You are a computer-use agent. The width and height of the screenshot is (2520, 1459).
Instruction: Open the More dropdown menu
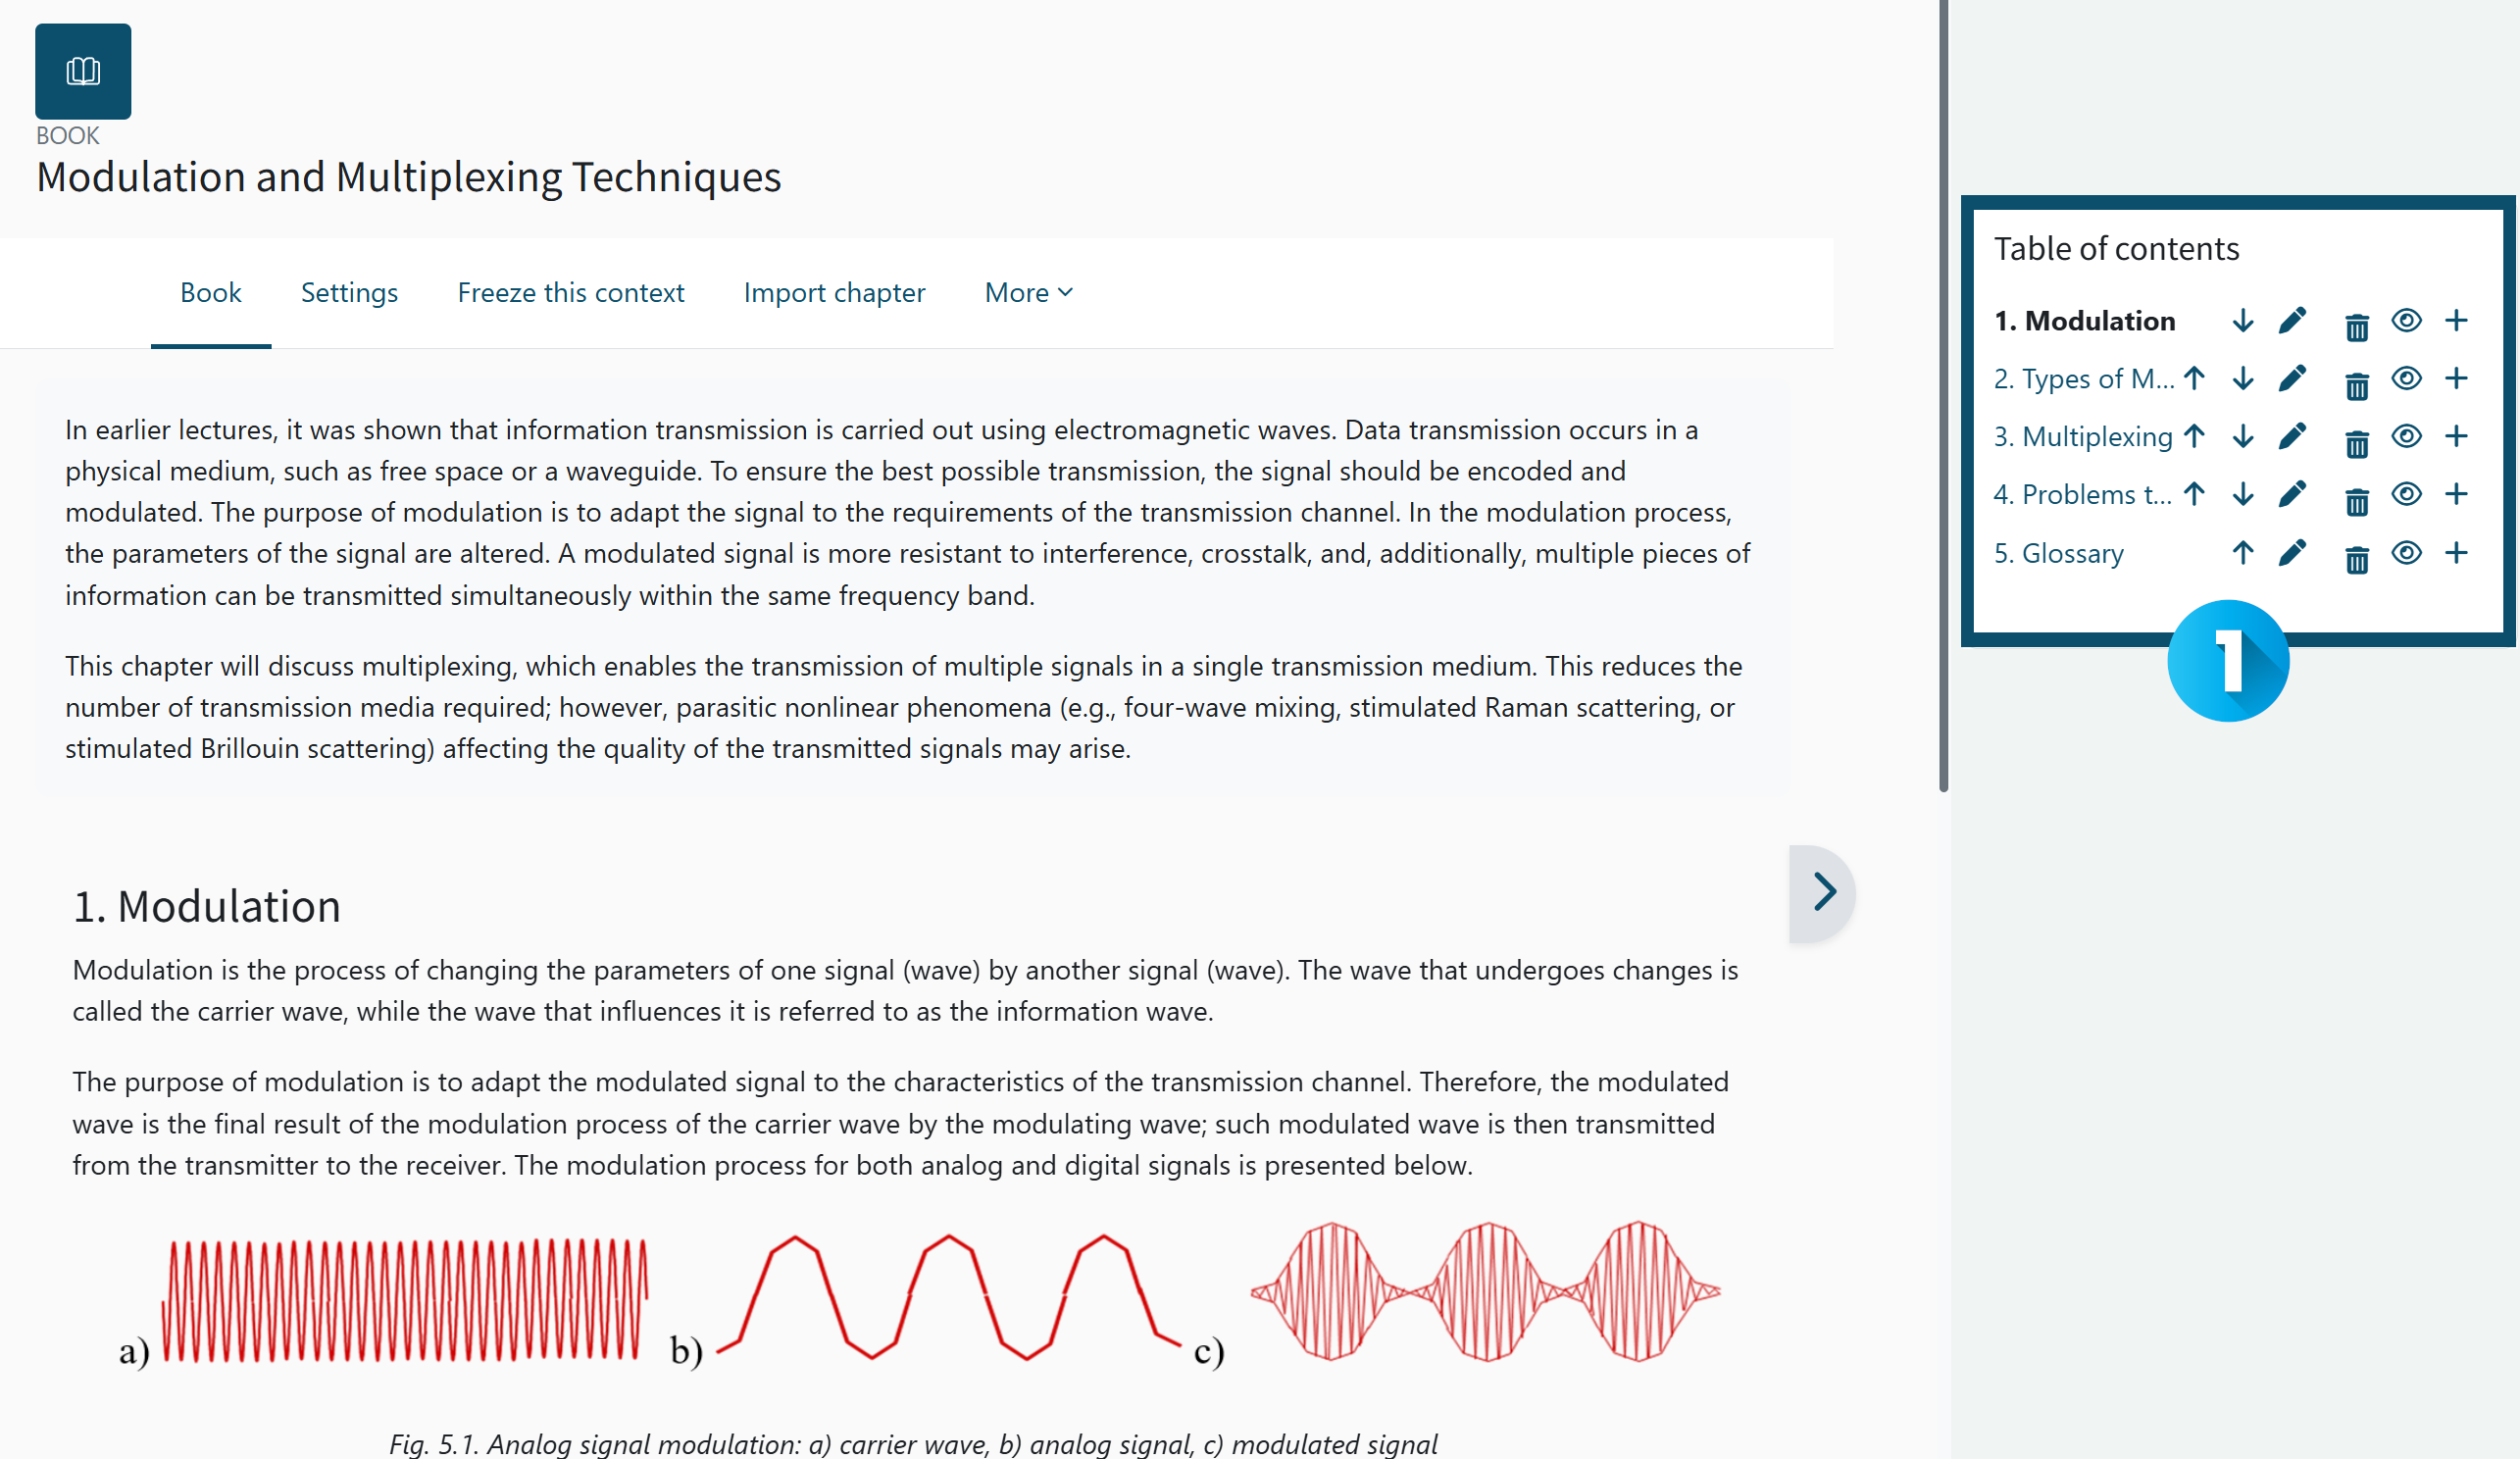[1028, 293]
